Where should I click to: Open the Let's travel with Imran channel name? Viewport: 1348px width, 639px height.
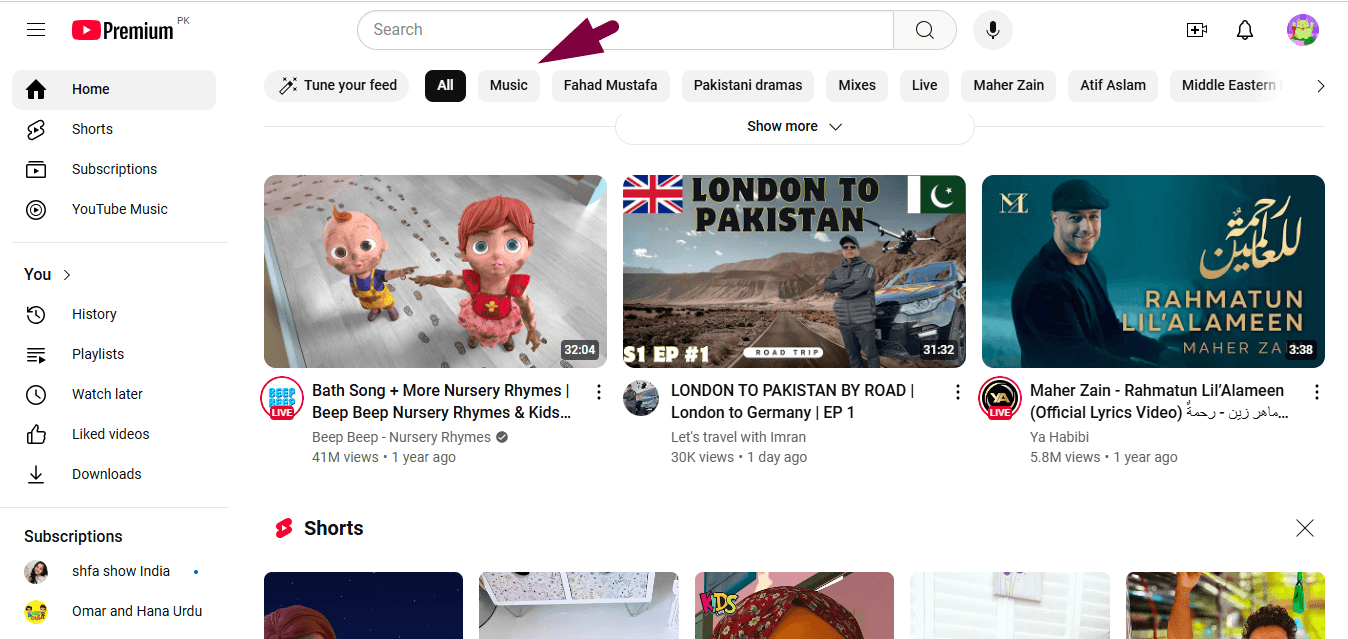(738, 437)
